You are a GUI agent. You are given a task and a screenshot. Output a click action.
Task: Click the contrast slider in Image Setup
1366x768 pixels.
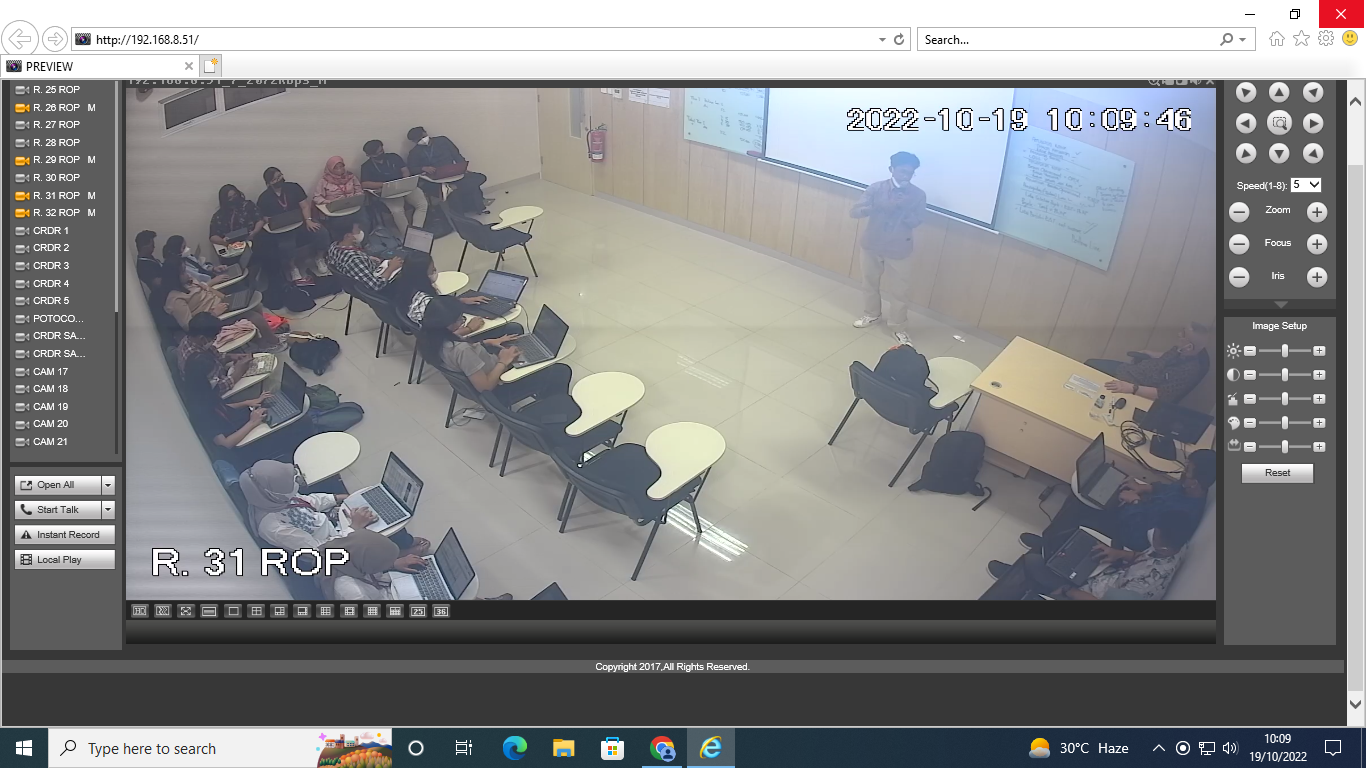1284,375
